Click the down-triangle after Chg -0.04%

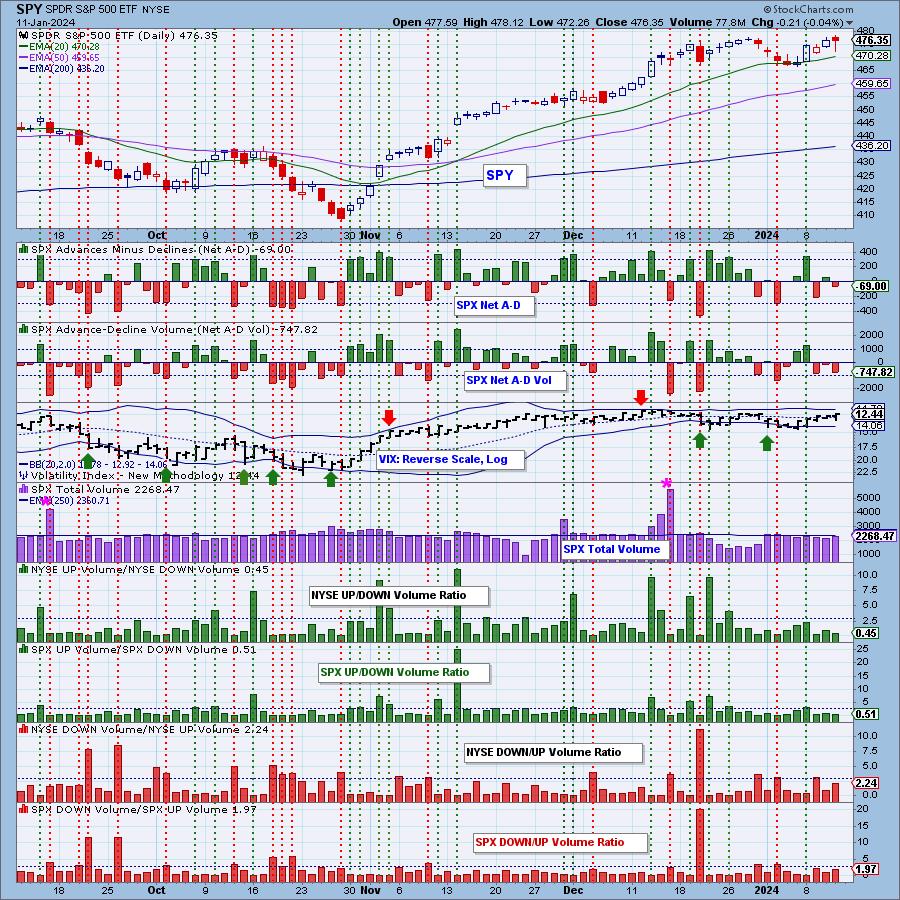[849, 24]
